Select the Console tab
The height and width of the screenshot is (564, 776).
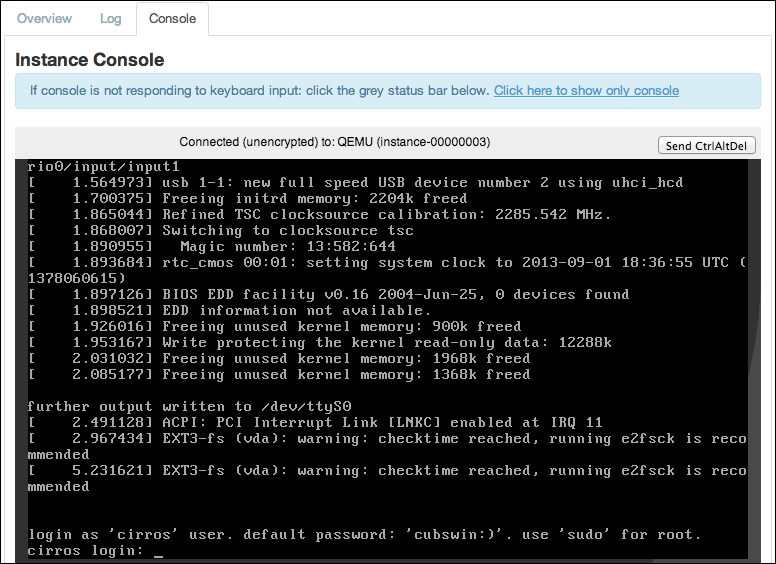tap(172, 18)
